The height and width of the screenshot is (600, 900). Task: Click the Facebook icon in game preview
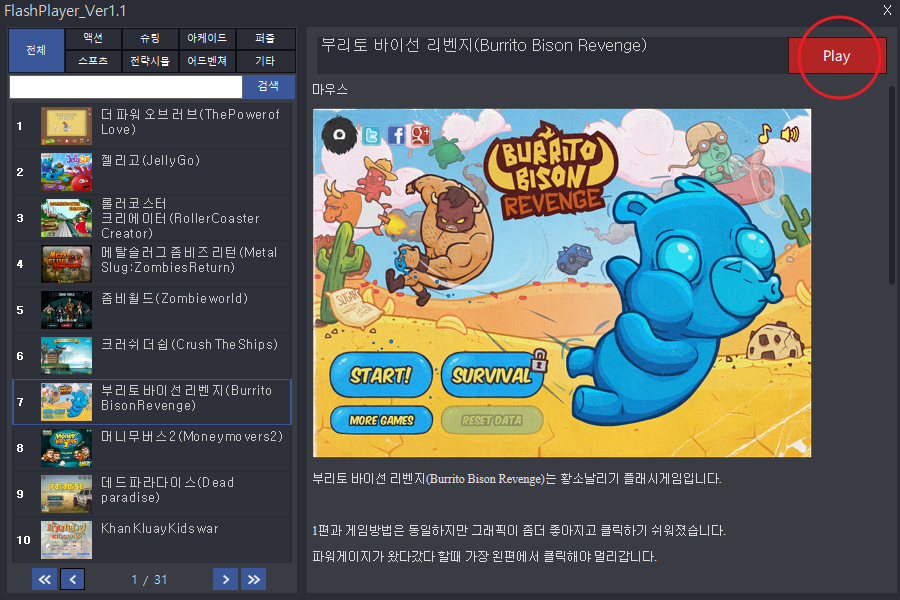(x=396, y=136)
